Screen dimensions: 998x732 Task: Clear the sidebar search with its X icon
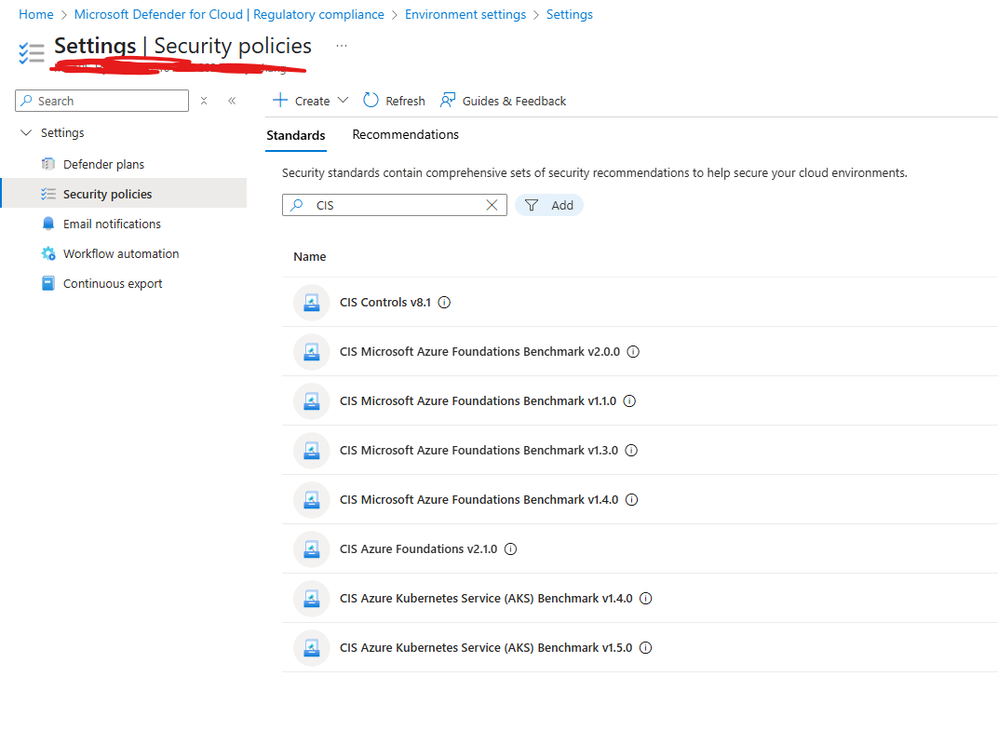[x=204, y=101]
